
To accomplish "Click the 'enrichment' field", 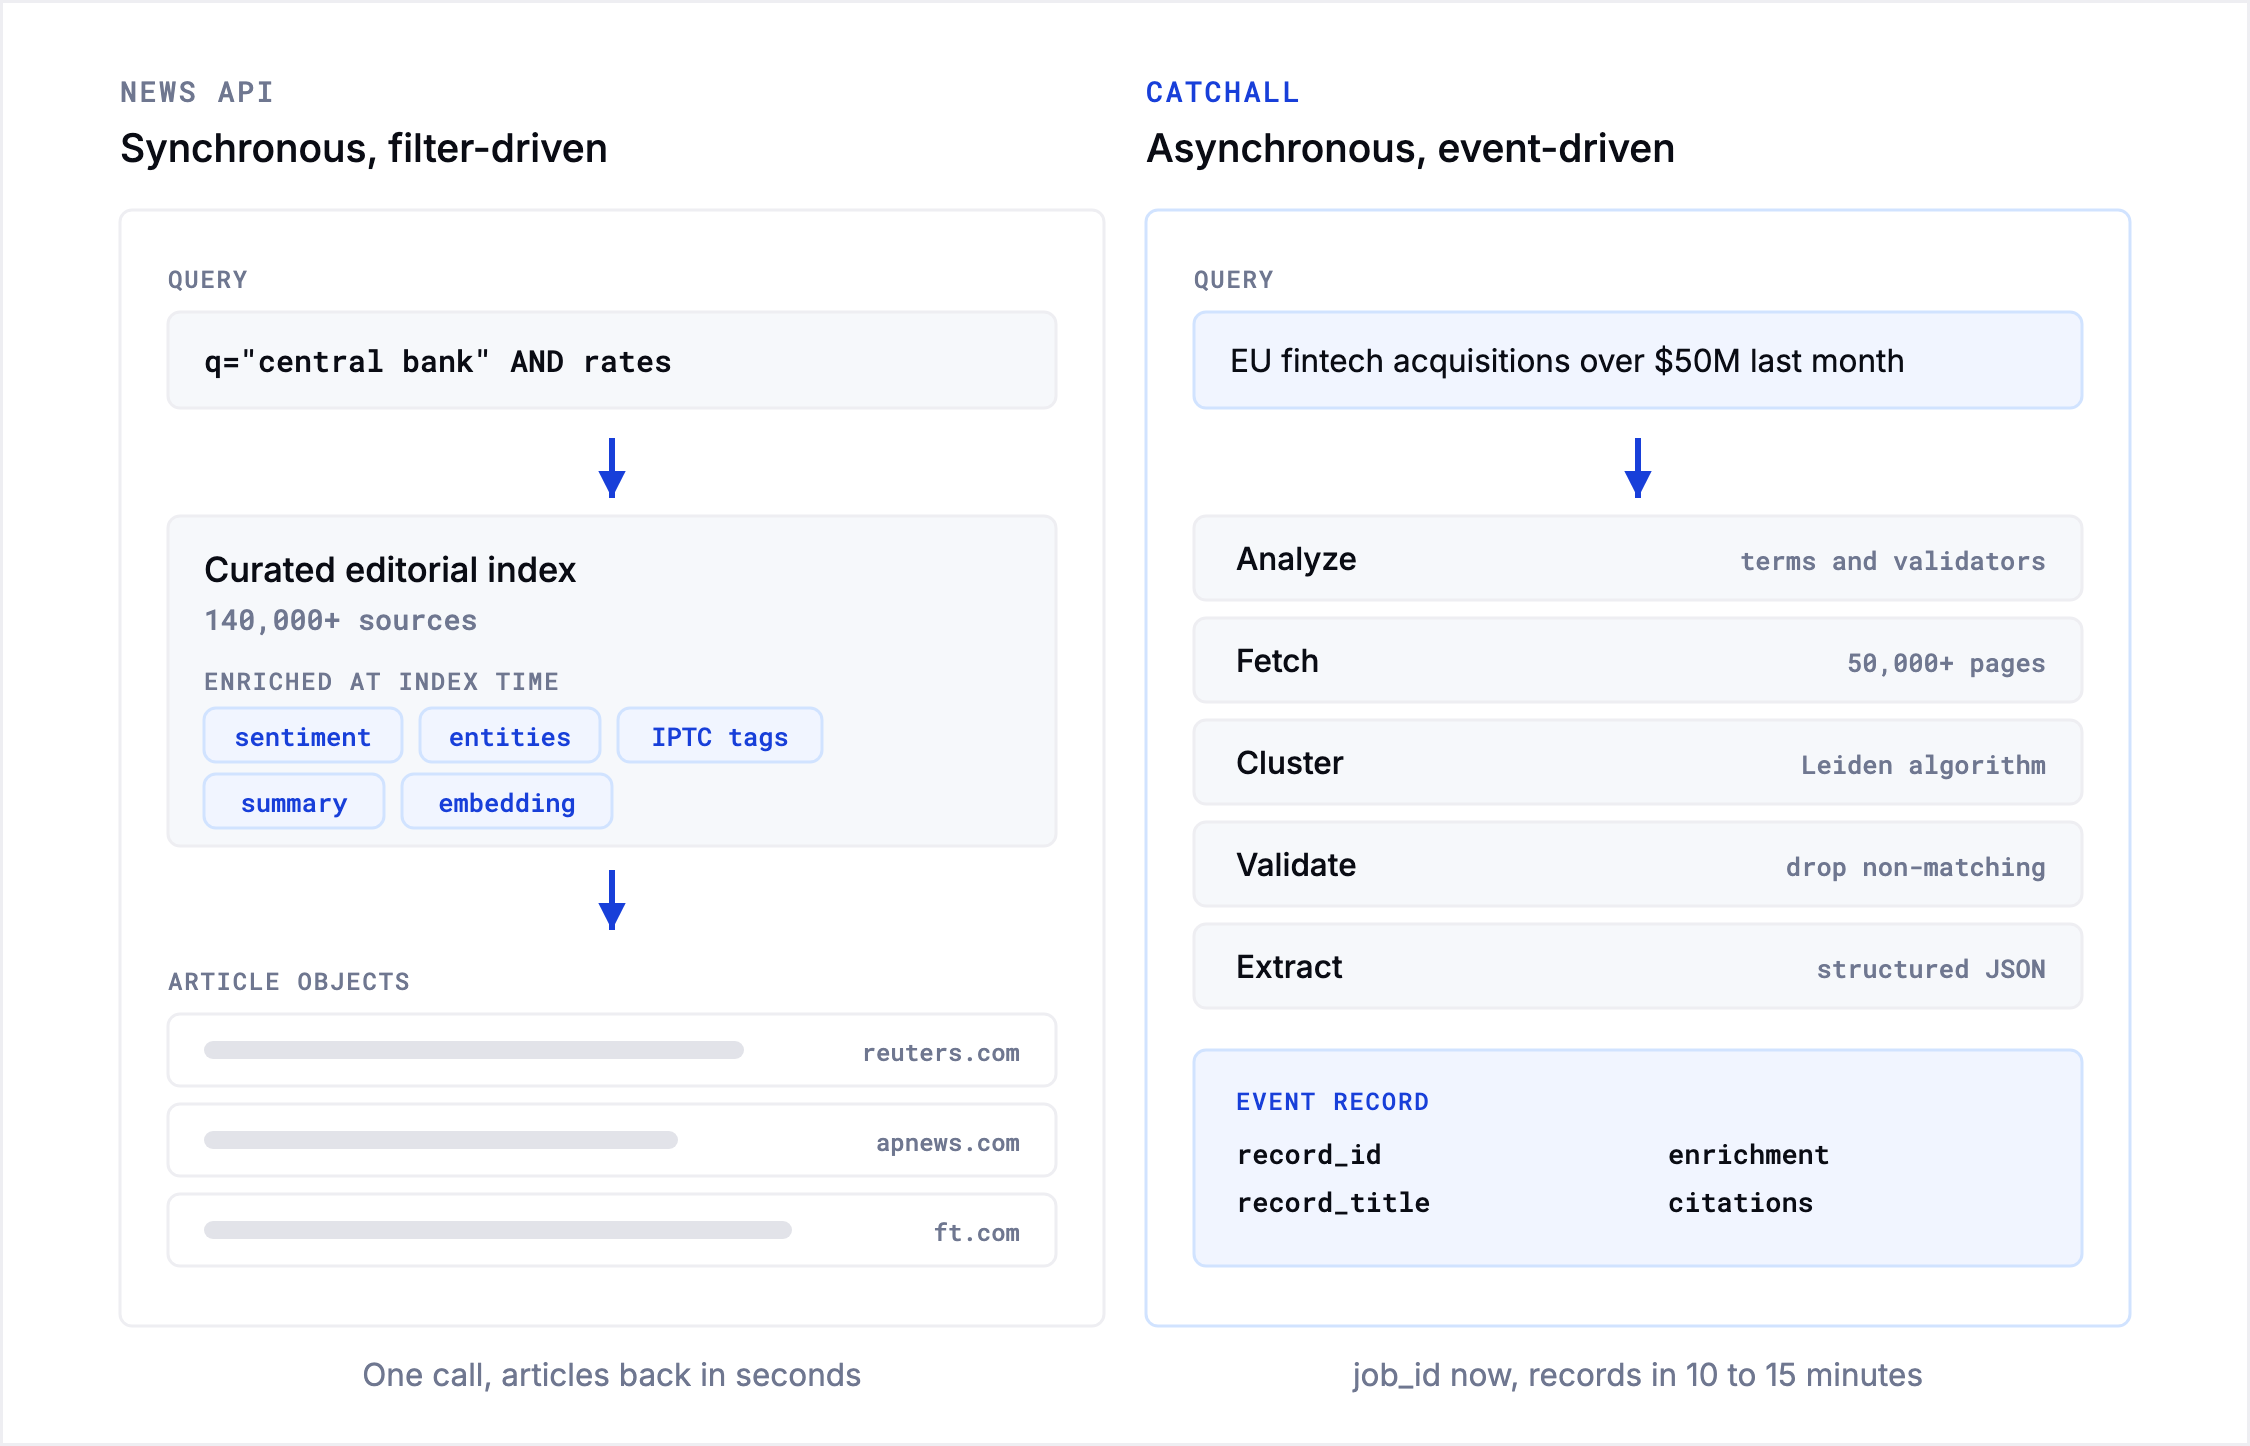I will pos(1748,1155).
